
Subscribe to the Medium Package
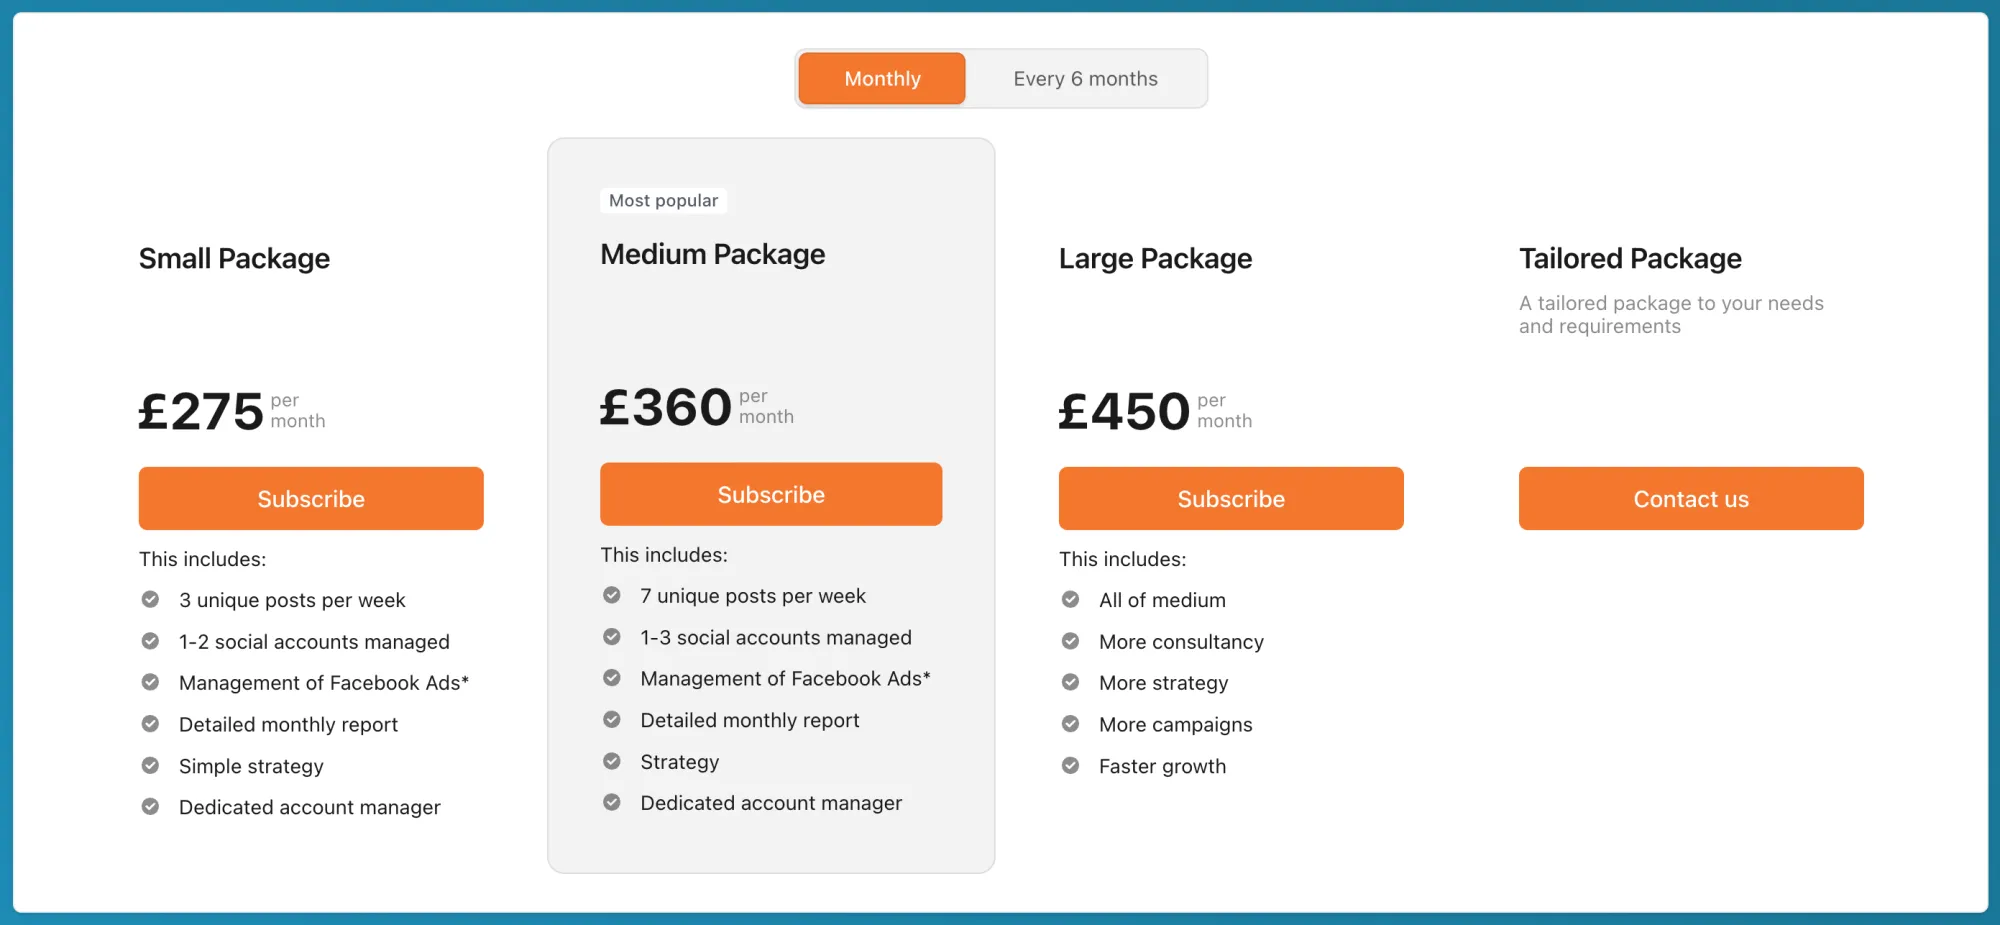pos(771,494)
